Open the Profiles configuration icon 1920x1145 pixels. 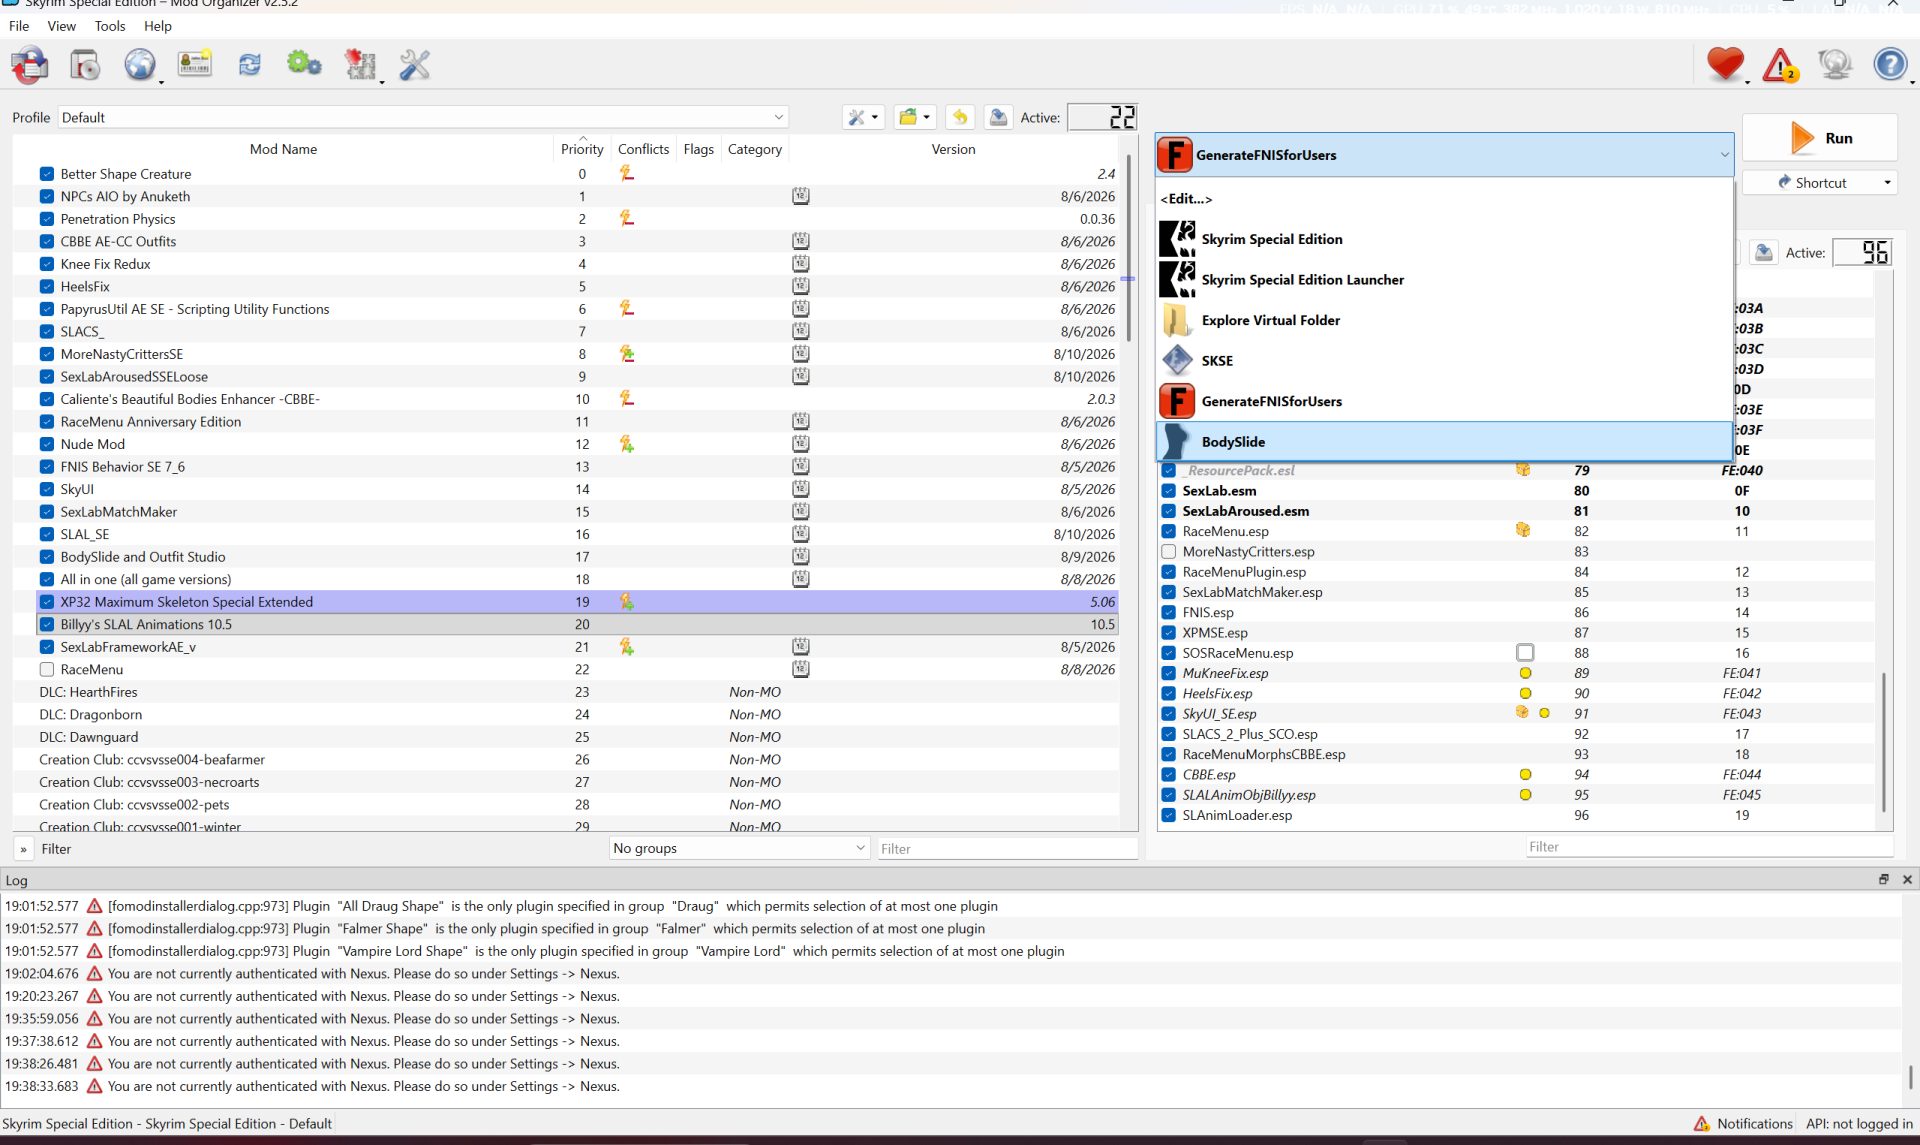[x=195, y=65]
